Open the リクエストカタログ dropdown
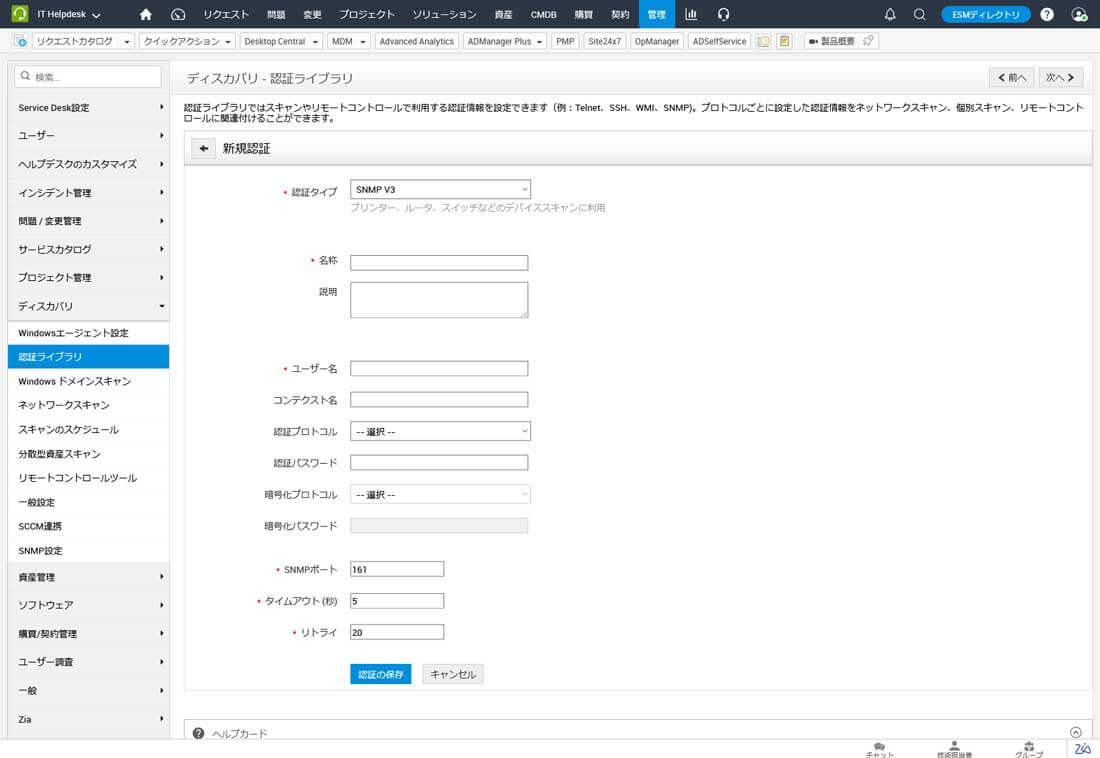Viewport: 1100px width, 758px height. [x=83, y=41]
